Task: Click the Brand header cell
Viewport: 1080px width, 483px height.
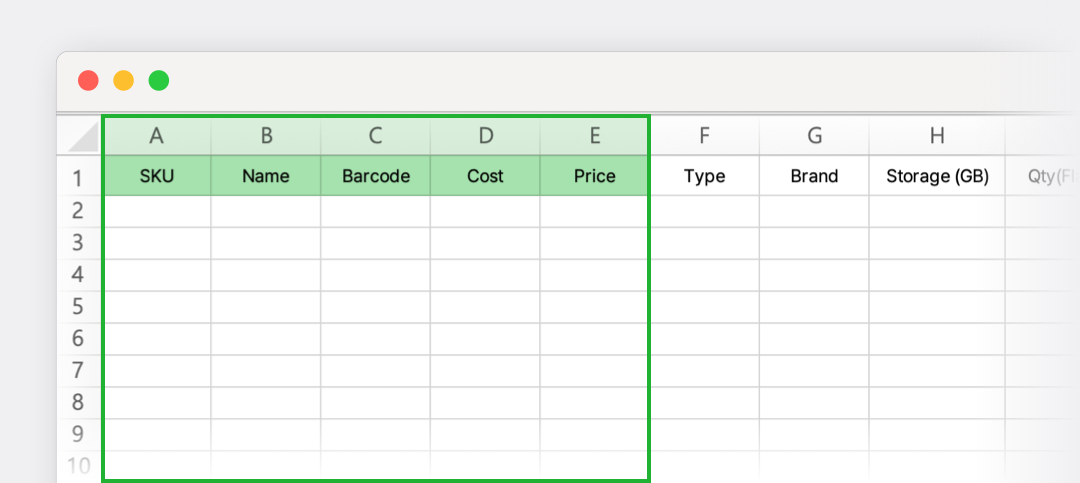Action: pos(814,176)
